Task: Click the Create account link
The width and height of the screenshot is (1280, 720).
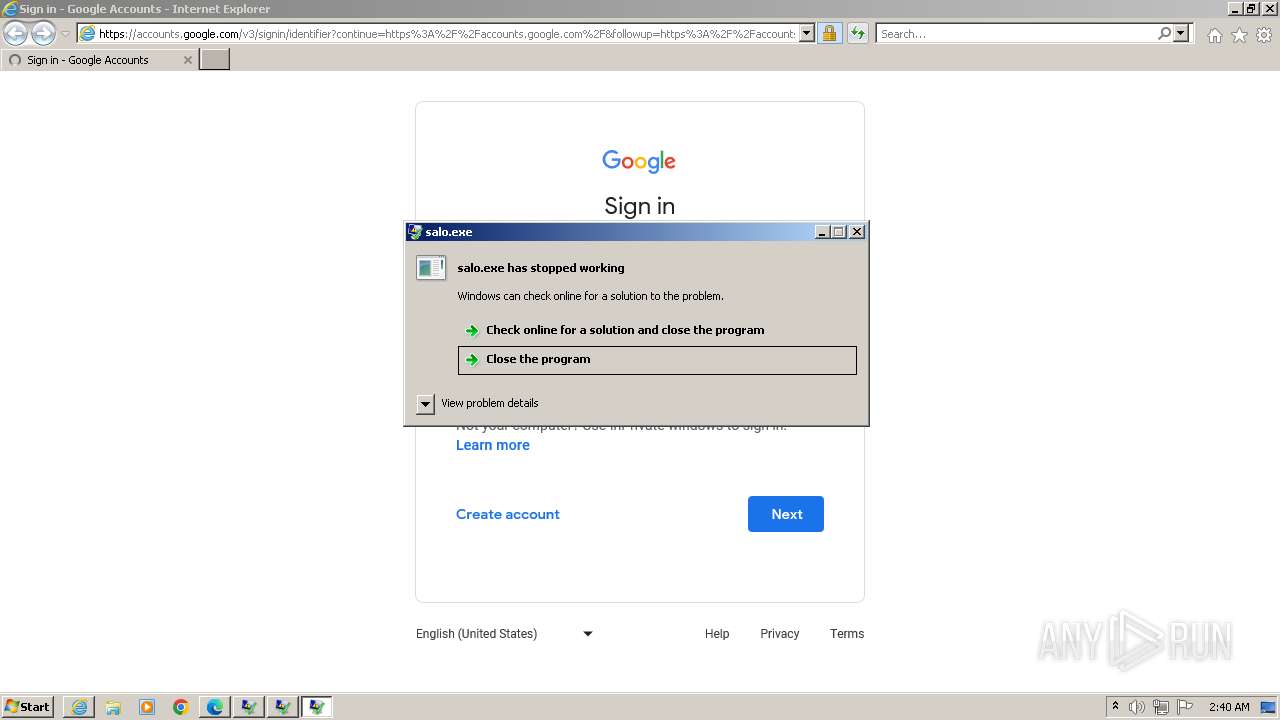Action: 508,514
